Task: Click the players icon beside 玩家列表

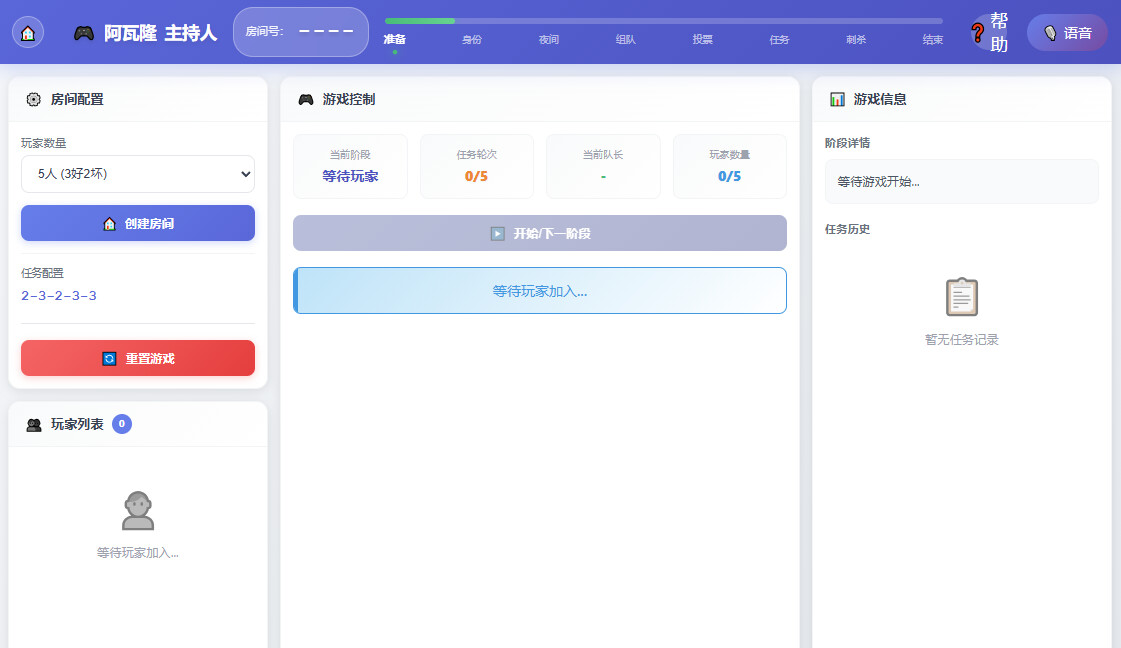Action: (x=34, y=425)
